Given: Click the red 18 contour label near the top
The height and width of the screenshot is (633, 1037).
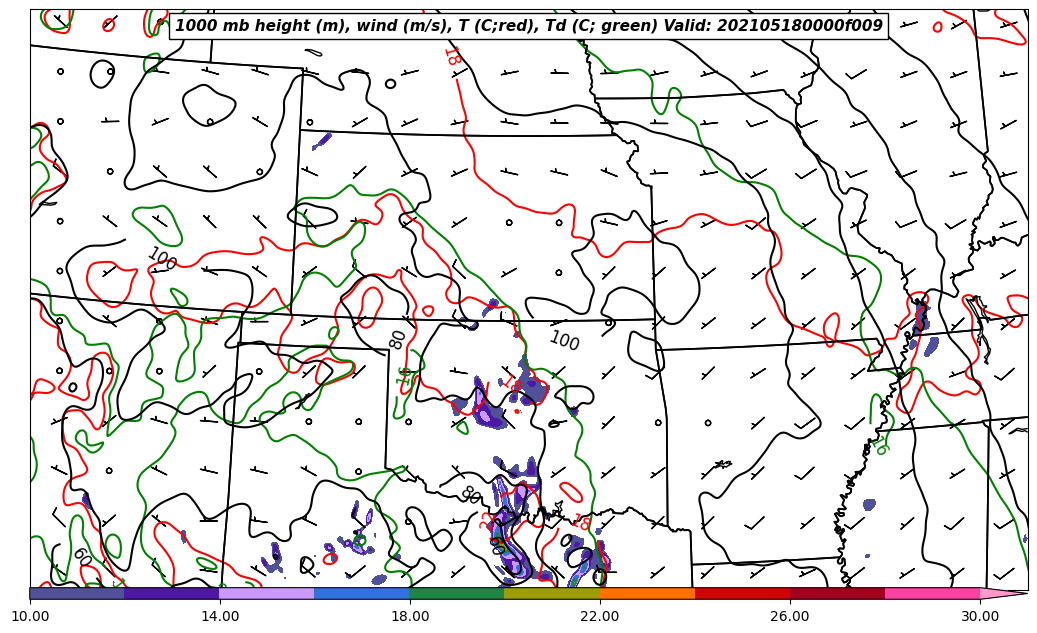Looking at the screenshot, I should (452, 55).
